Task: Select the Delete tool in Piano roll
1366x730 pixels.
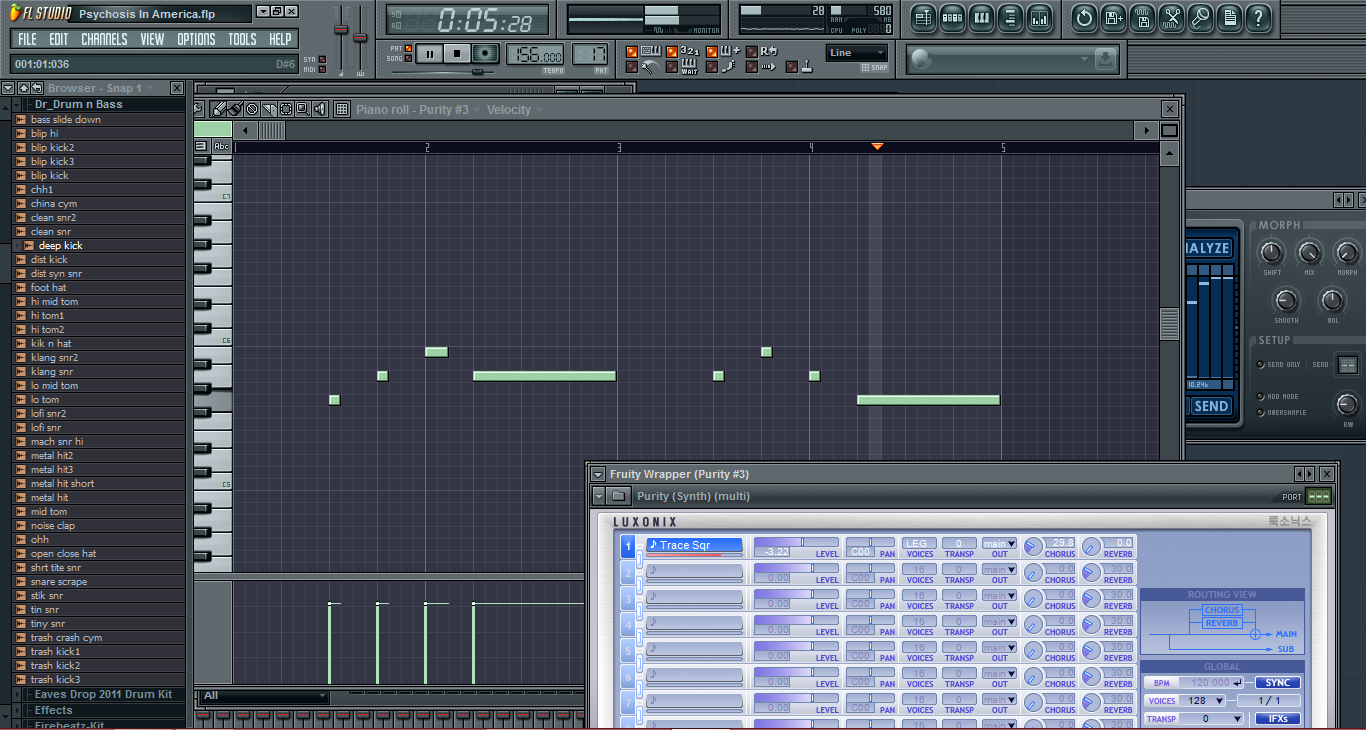Action: pyautogui.click(x=252, y=110)
